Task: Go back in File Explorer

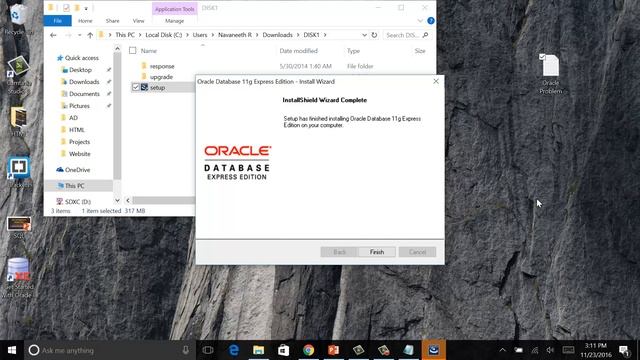Action: click(53, 35)
